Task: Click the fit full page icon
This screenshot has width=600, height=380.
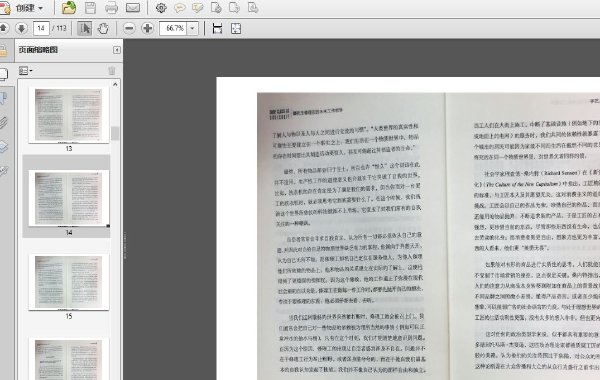Action: pos(236,28)
